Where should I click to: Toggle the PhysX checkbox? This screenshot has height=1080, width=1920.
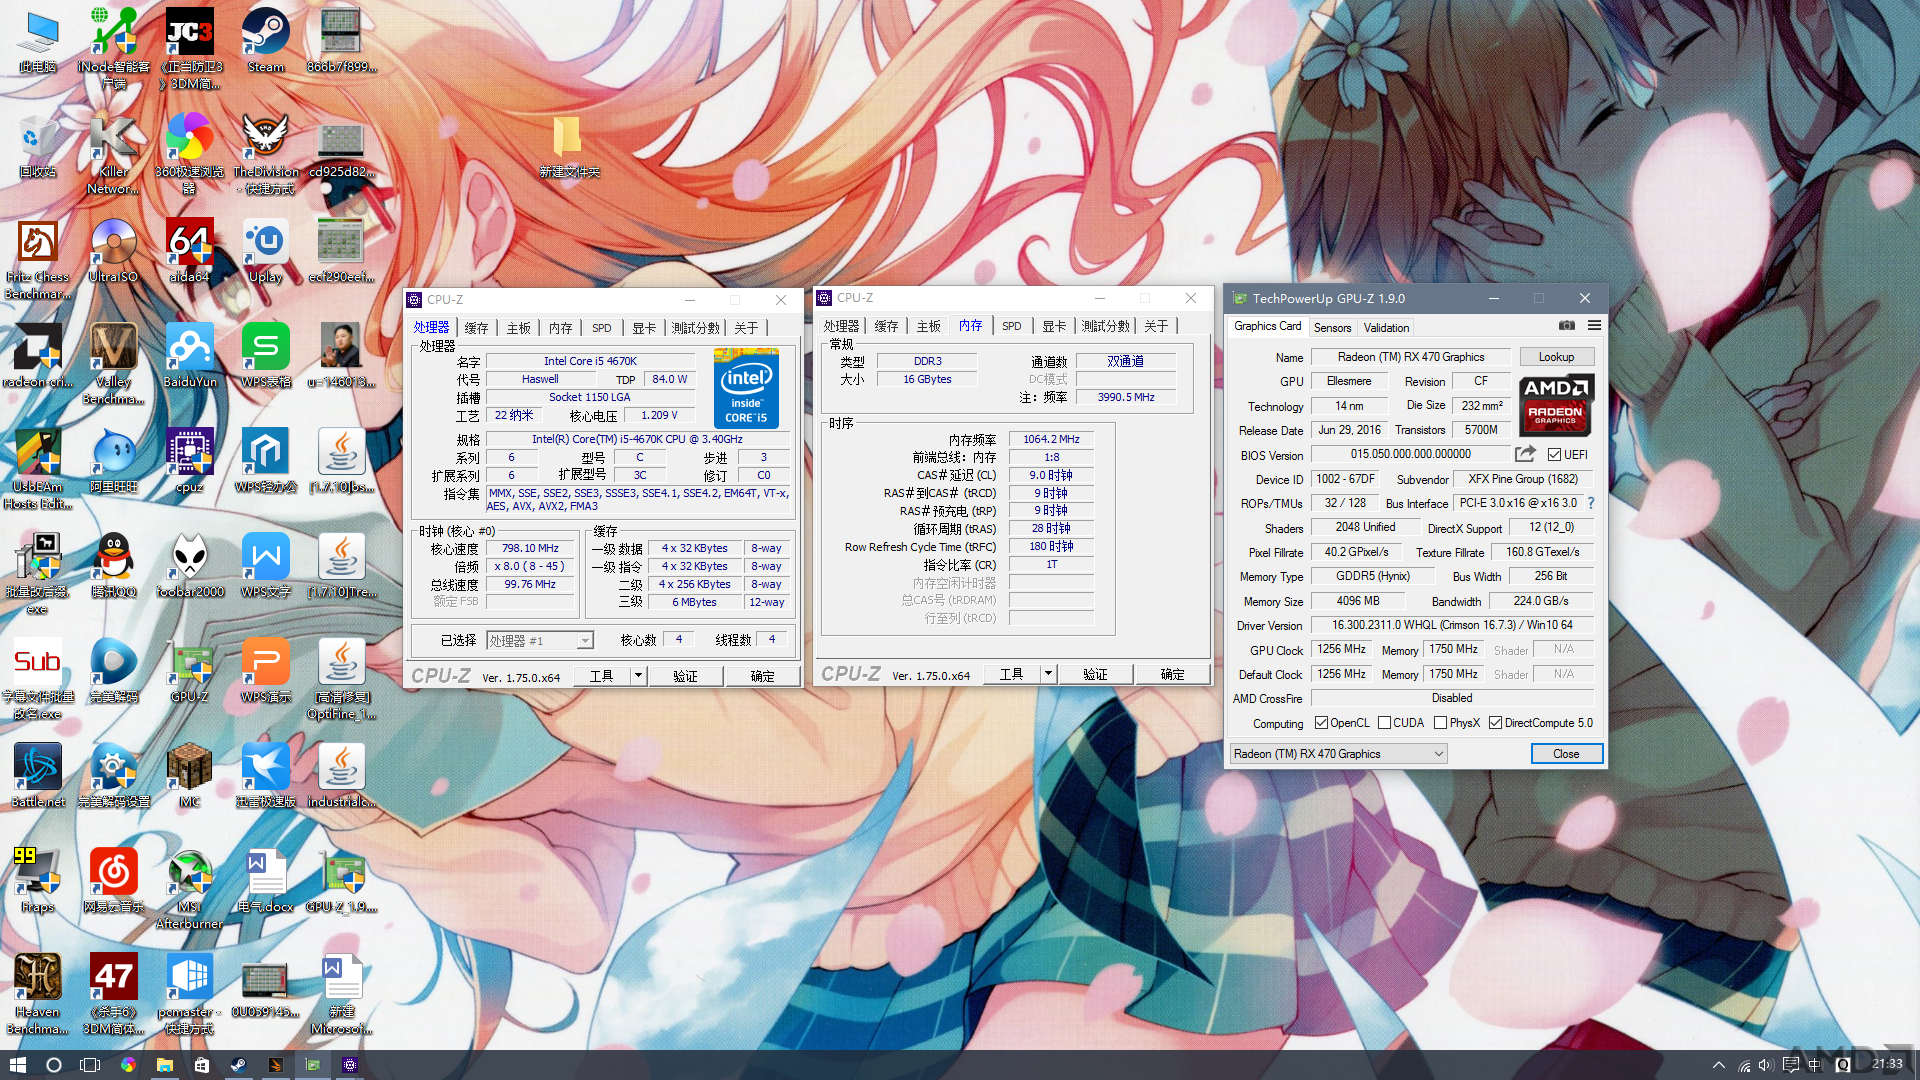click(1440, 723)
